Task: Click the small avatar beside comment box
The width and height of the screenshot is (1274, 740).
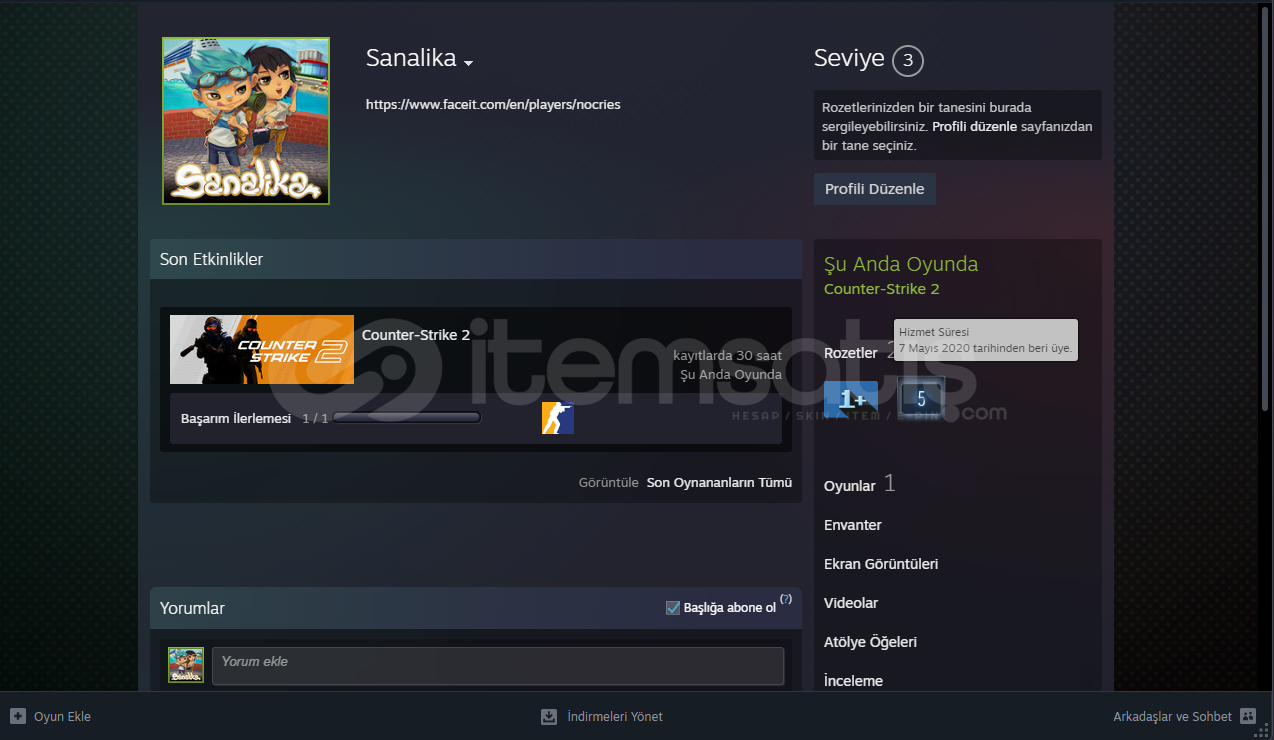Action: 186,665
